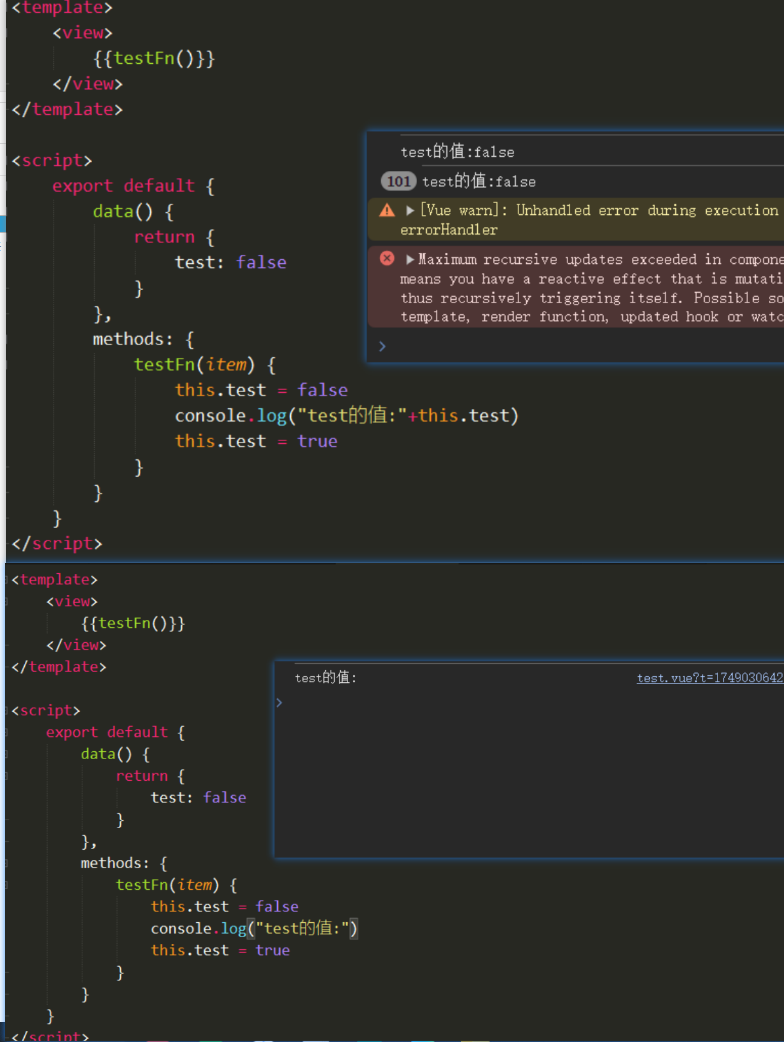
Task: Click the yellow warning triangle icon
Action: click(387, 211)
